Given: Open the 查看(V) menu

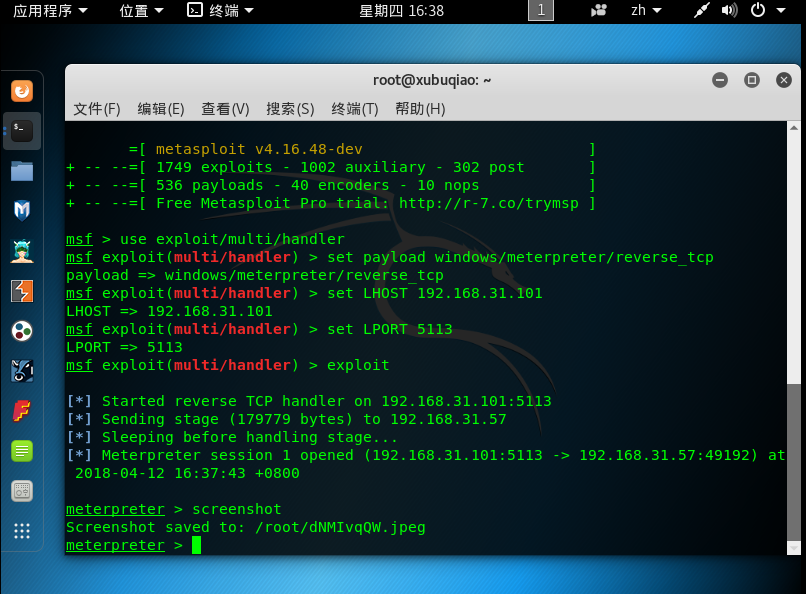Looking at the screenshot, I should (225, 109).
